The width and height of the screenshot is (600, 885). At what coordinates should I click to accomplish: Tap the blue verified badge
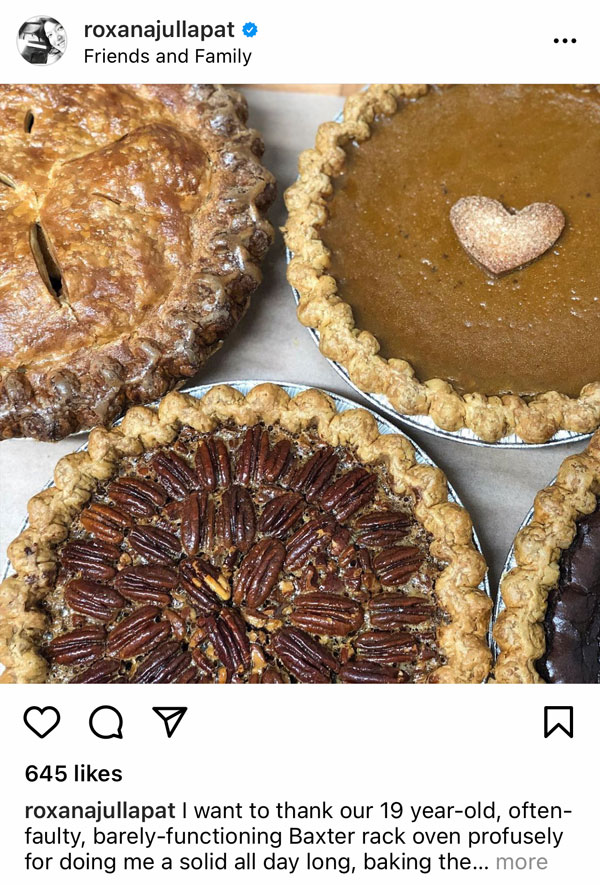point(249,29)
